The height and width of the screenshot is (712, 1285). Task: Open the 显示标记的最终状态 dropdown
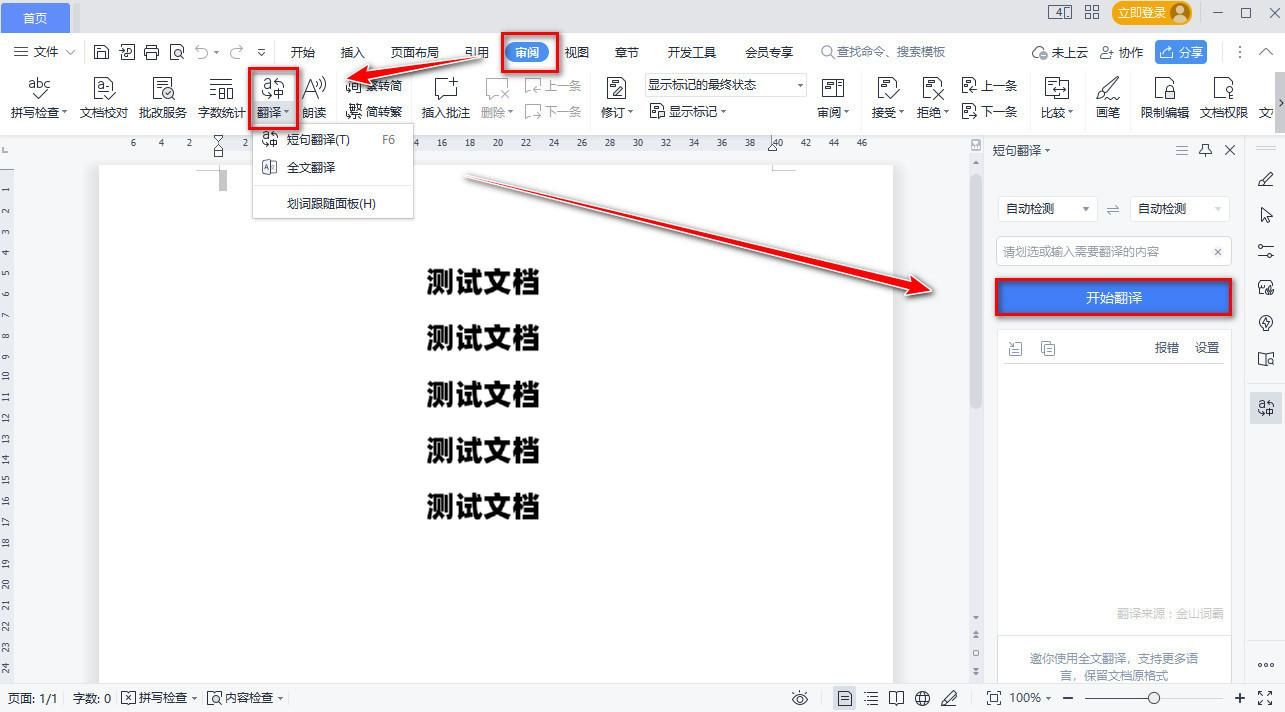pos(797,85)
